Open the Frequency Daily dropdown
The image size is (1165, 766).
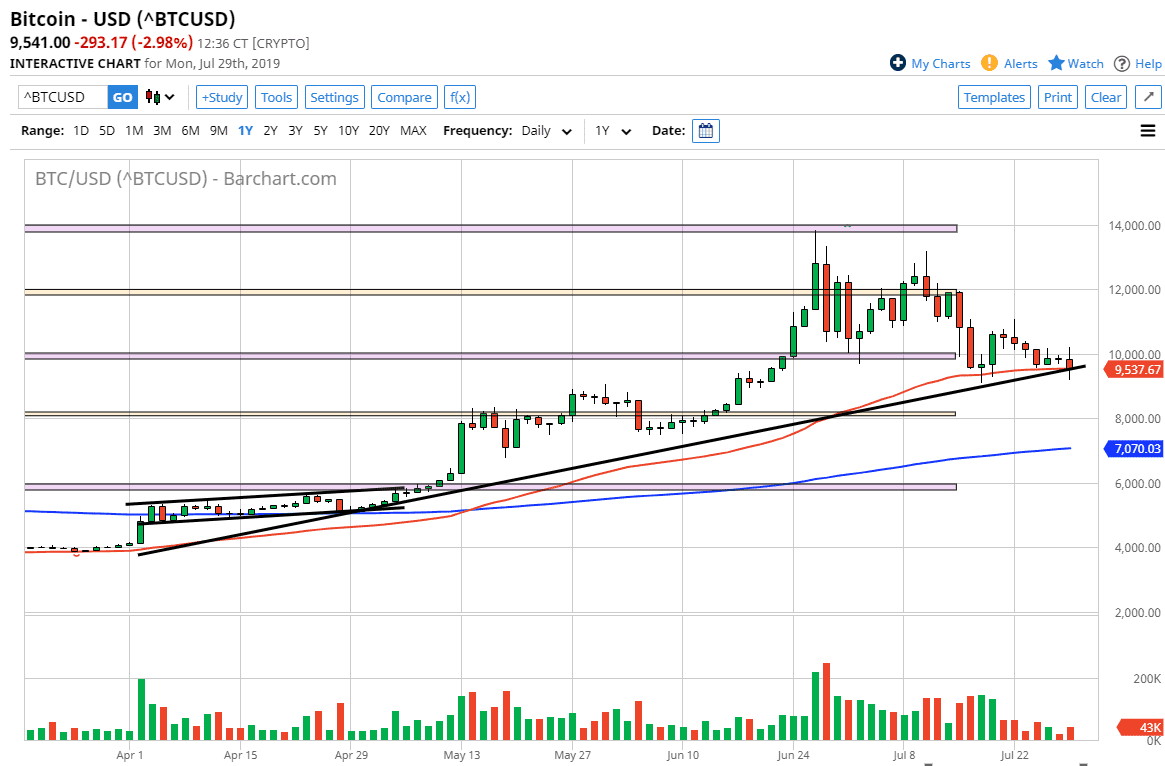click(x=546, y=130)
